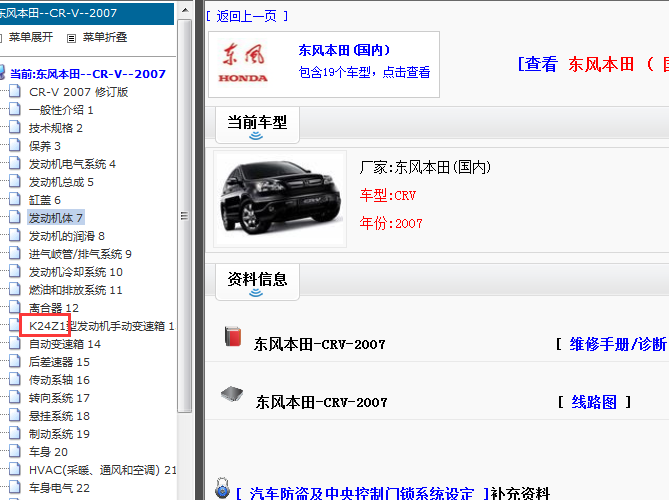The height and width of the screenshot is (500, 669).
Task: Open the 线路图 link
Action: tap(594, 402)
